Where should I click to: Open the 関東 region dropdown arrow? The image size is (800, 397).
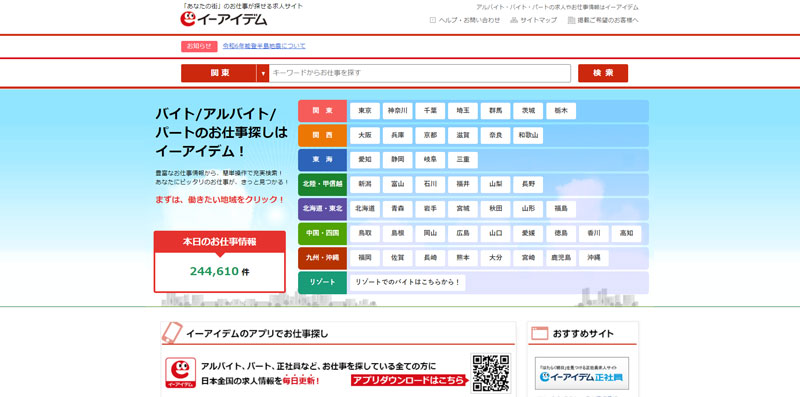[263, 73]
